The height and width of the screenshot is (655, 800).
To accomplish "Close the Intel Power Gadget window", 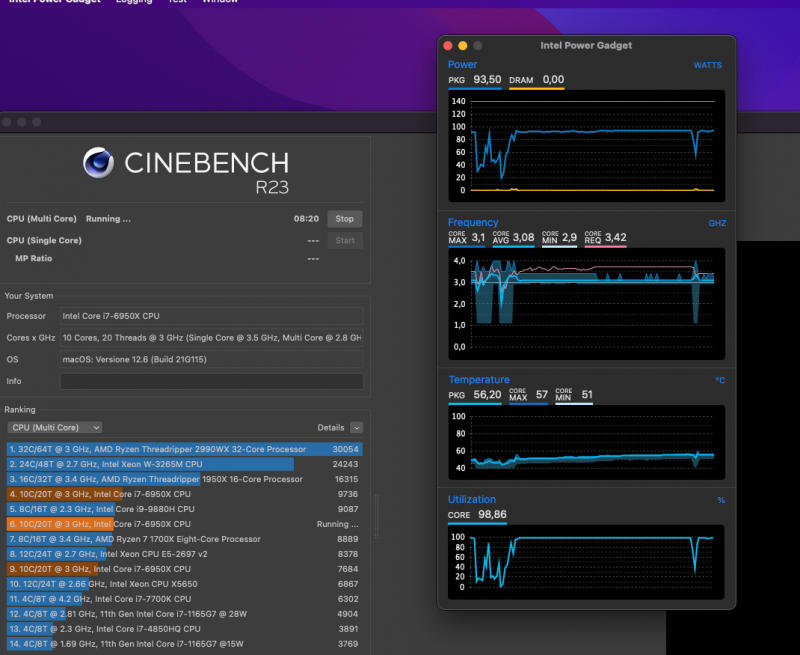I will 448,45.
